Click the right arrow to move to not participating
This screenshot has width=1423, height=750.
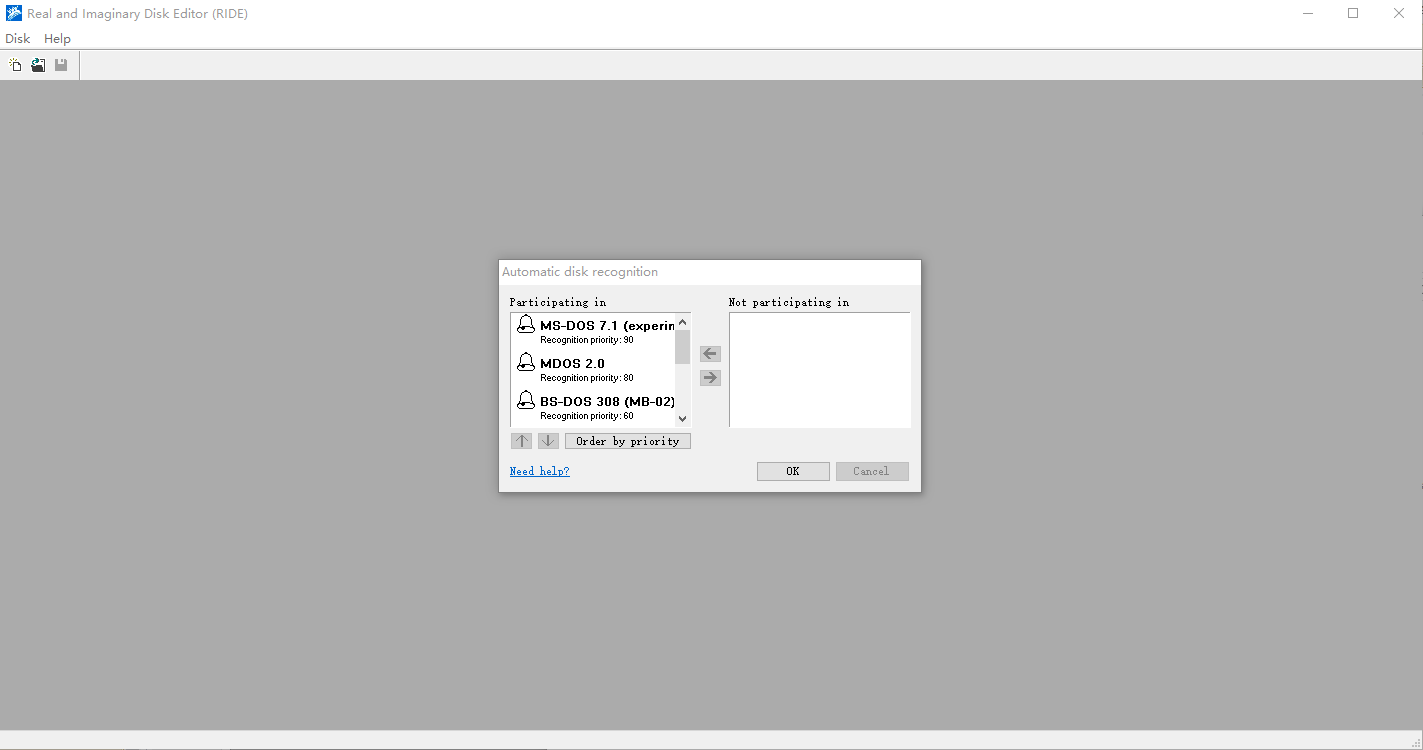(x=710, y=378)
